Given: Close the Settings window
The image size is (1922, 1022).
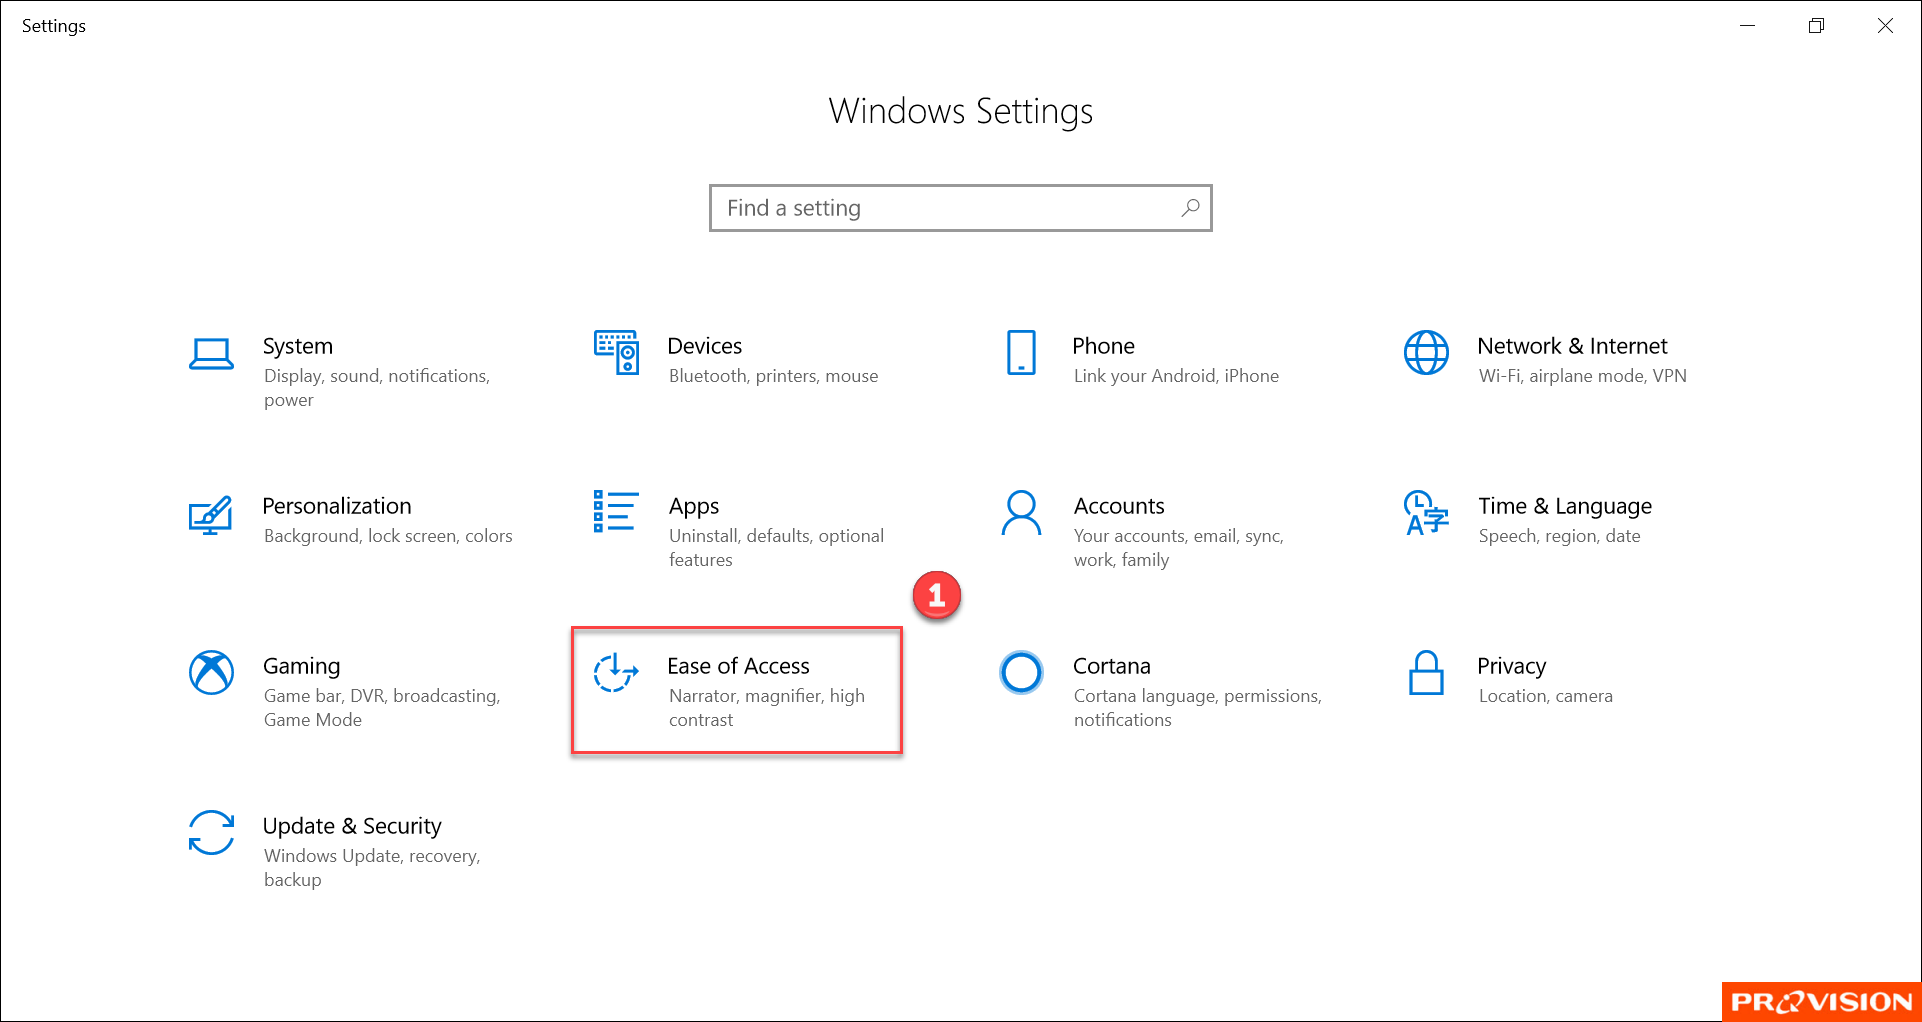Looking at the screenshot, I should click(1885, 26).
